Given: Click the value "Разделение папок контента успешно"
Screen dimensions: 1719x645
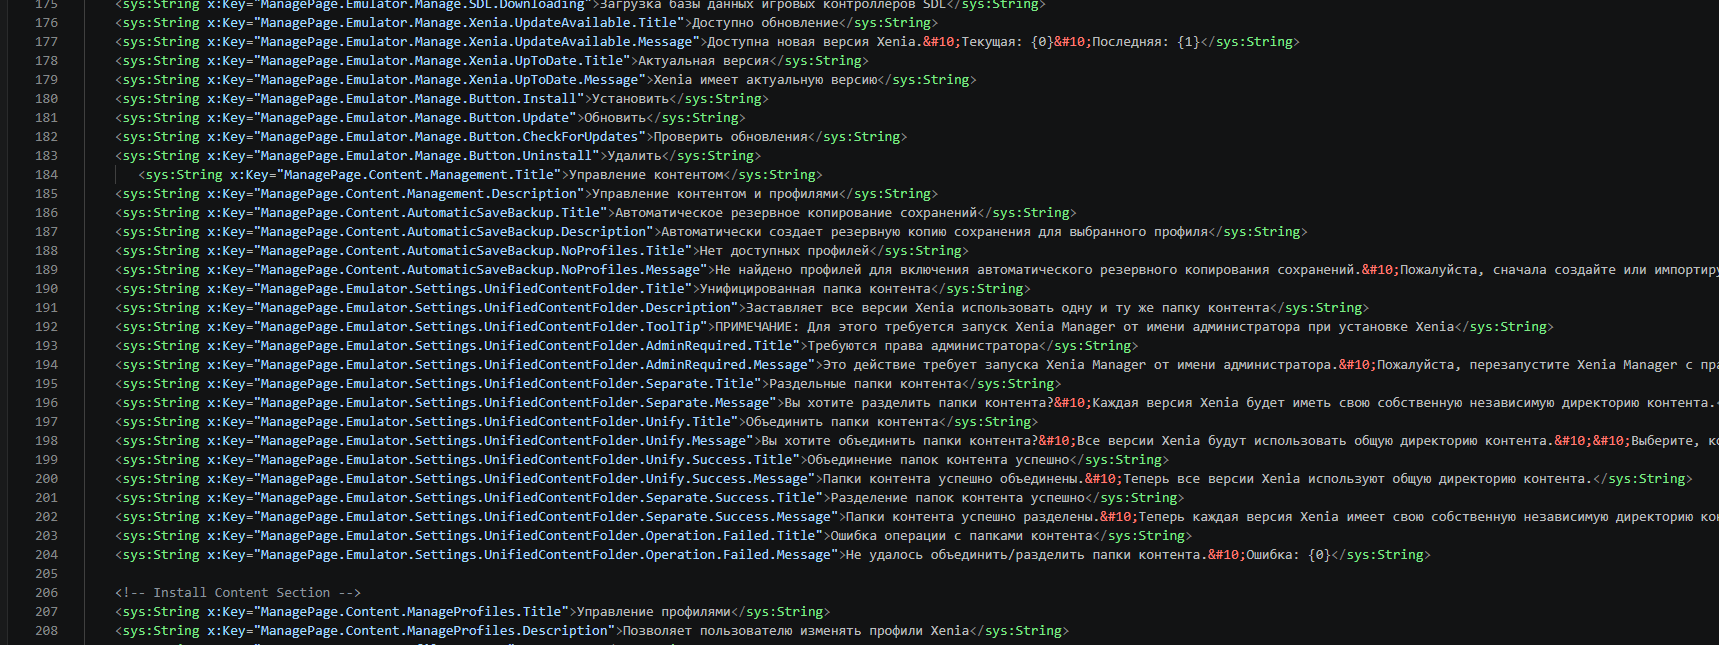Looking at the screenshot, I should (958, 497).
